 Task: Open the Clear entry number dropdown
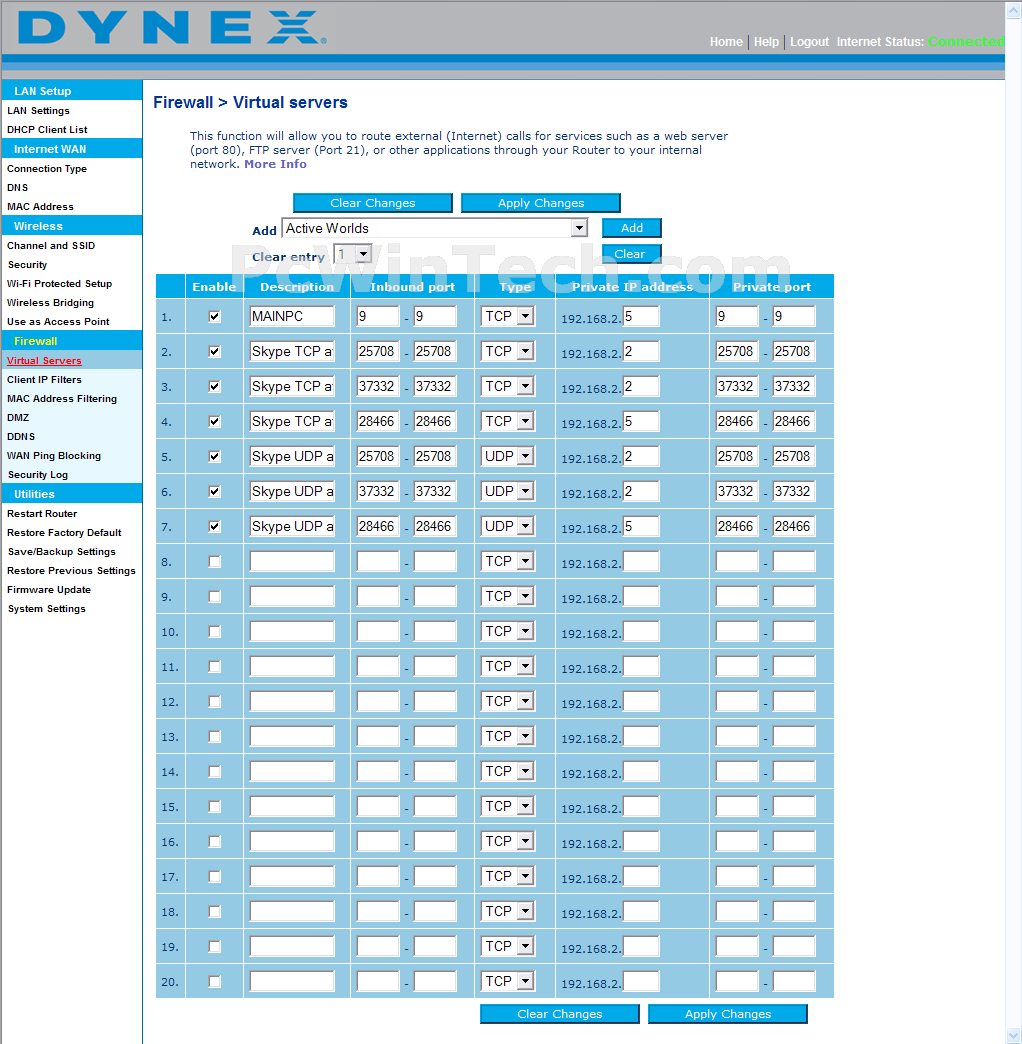pyautogui.click(x=353, y=254)
